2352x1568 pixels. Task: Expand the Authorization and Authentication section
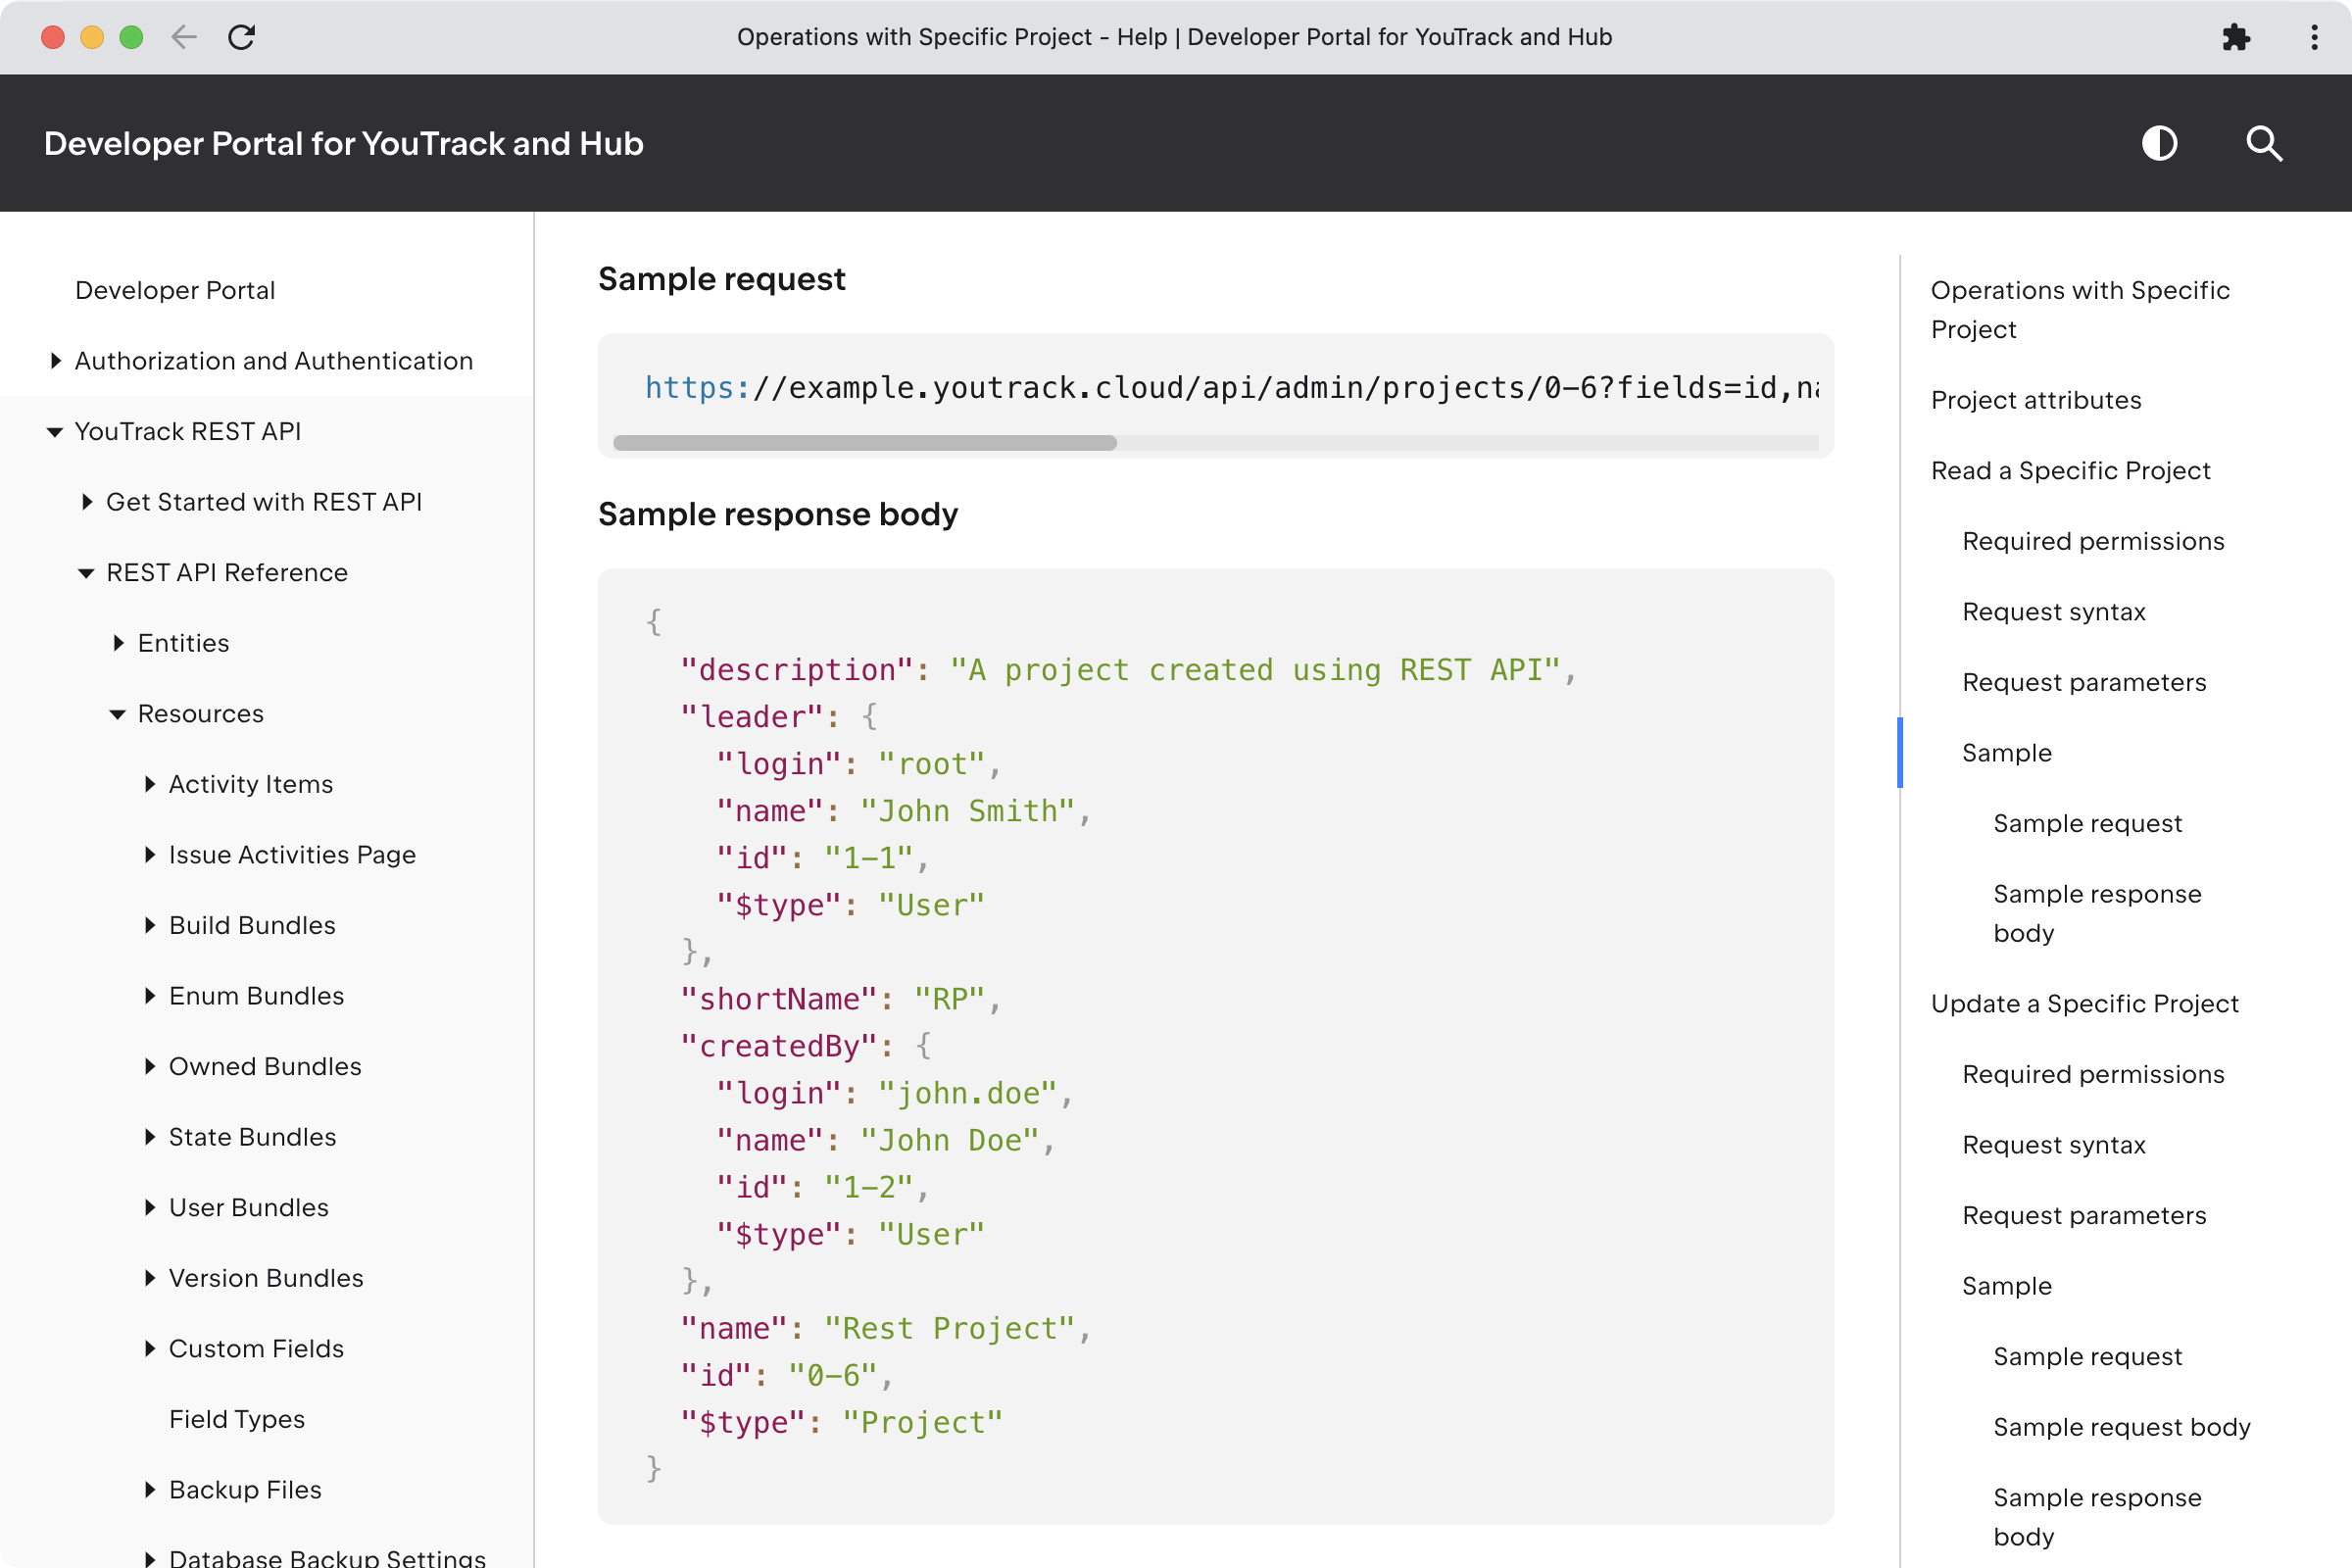tap(56, 361)
